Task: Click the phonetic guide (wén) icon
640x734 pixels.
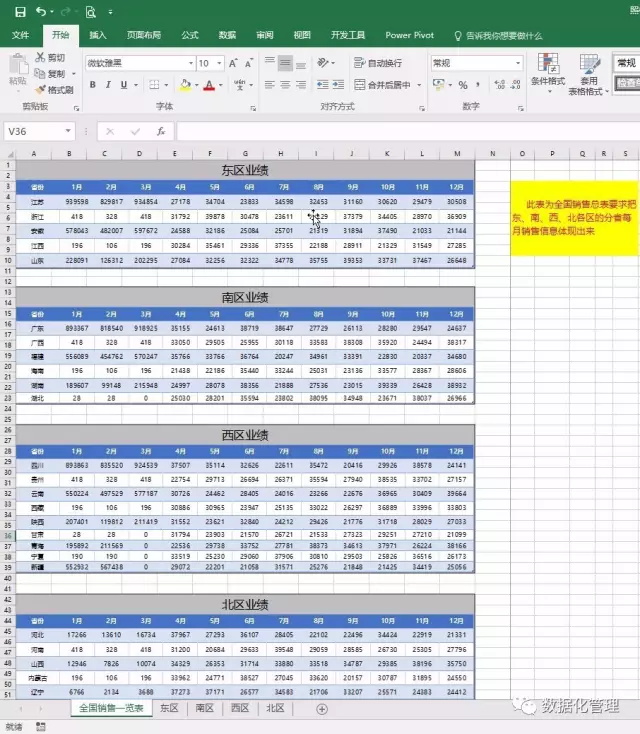Action: click(x=240, y=85)
